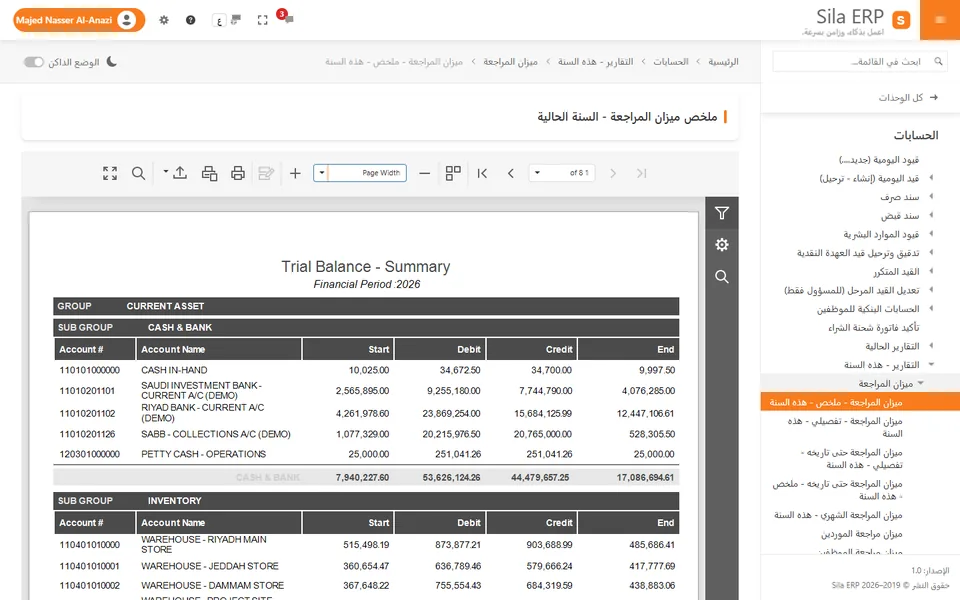This screenshot has width=960, height=600.
Task: Toggle the dark mode switch
Action: point(34,62)
